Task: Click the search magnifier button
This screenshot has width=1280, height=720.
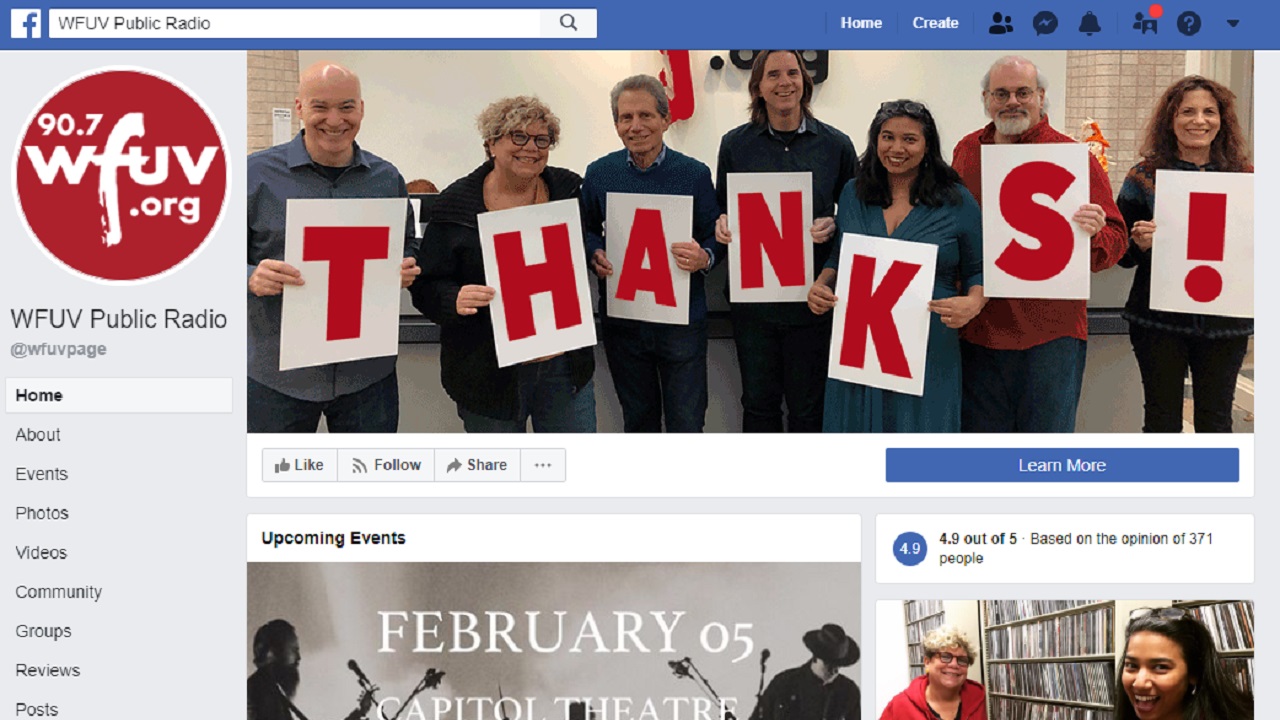Action: click(568, 23)
